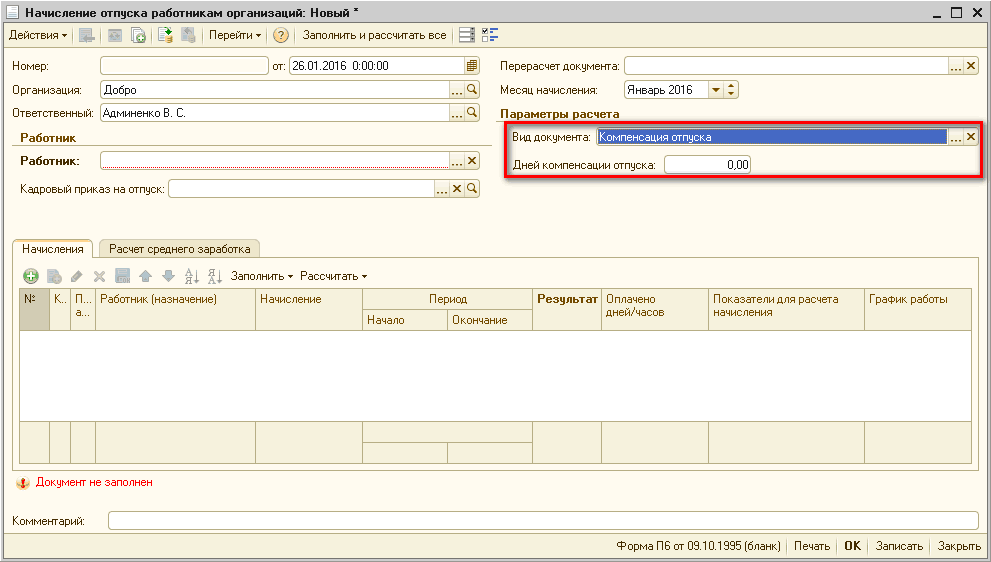Click the Организация field with Добро

pos(275,90)
